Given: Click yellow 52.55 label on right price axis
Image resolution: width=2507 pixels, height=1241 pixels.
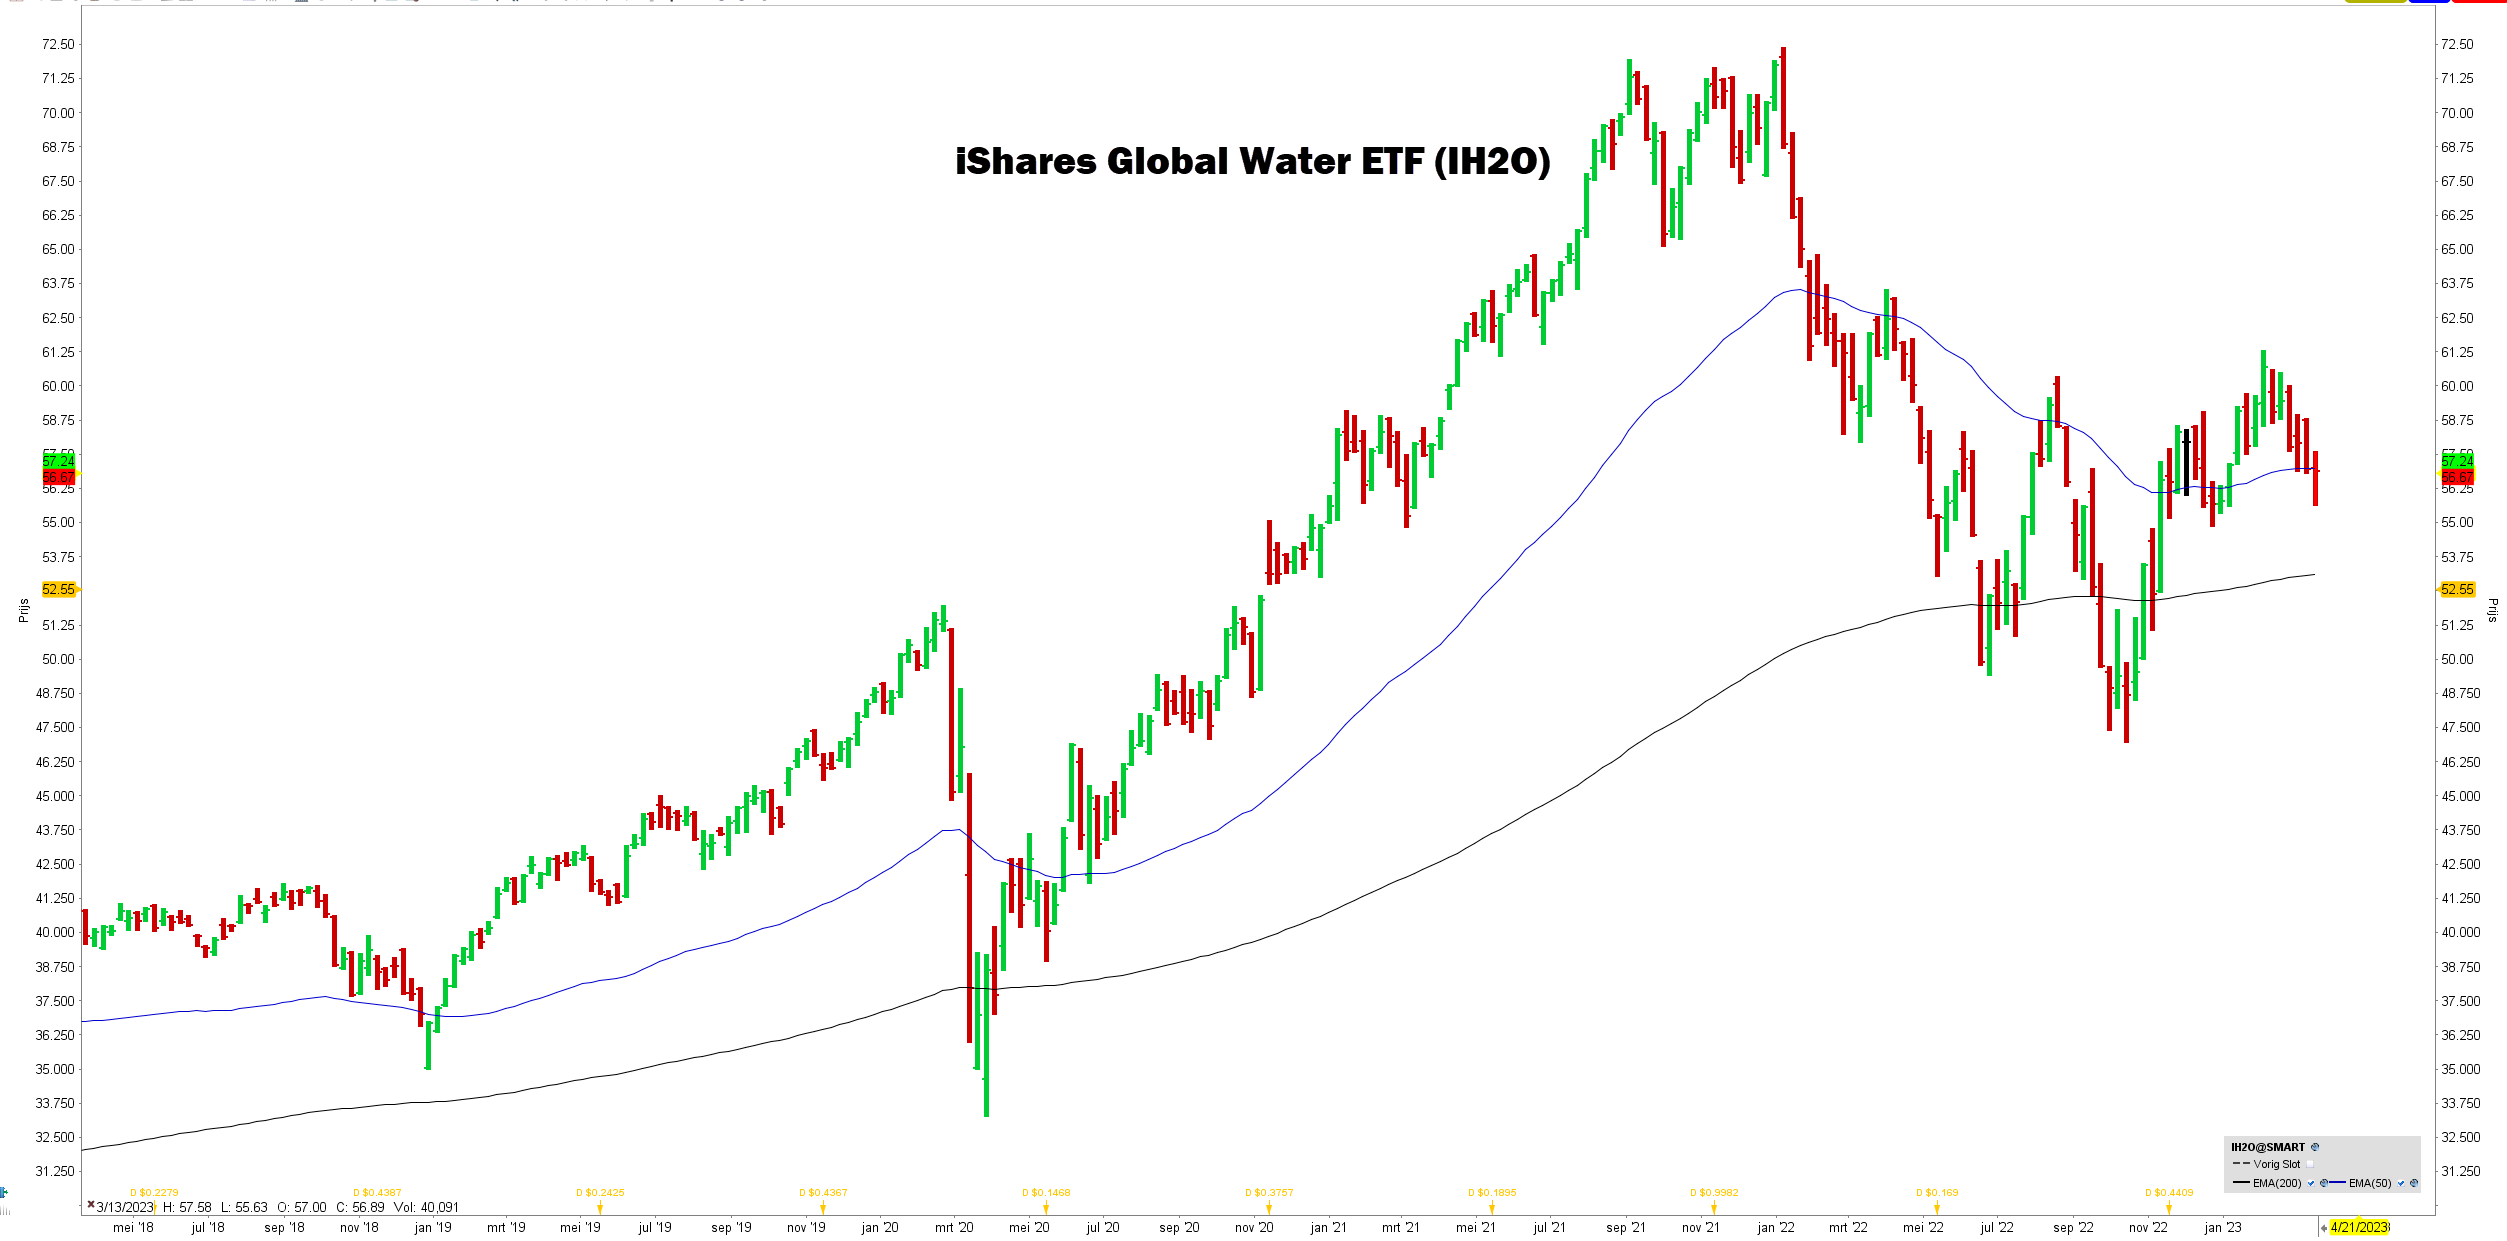Looking at the screenshot, I should point(2457,589).
